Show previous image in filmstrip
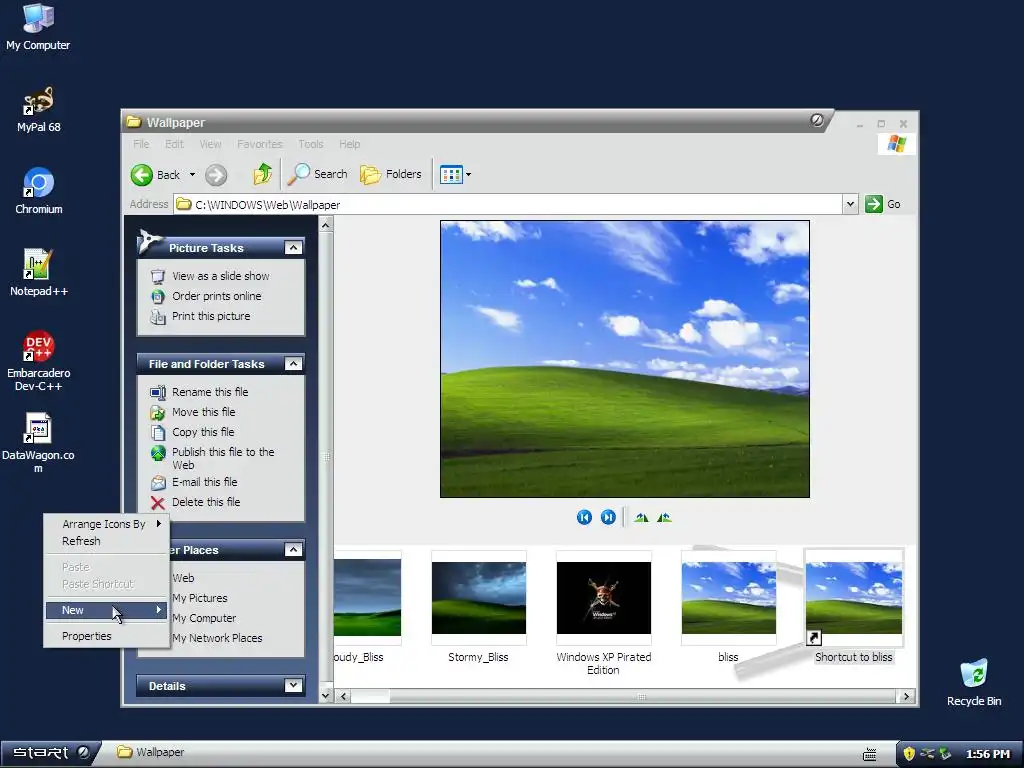1024x768 pixels. coord(584,517)
